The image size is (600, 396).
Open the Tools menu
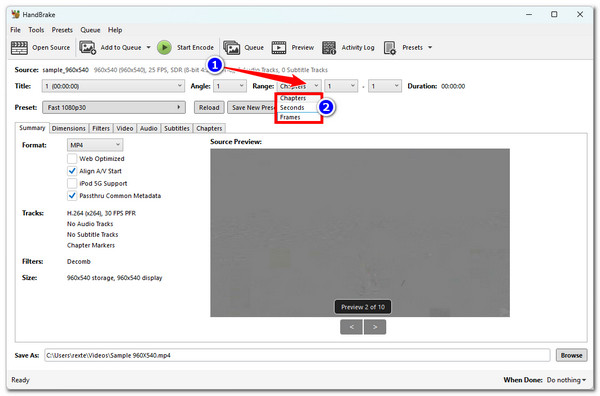pos(36,30)
